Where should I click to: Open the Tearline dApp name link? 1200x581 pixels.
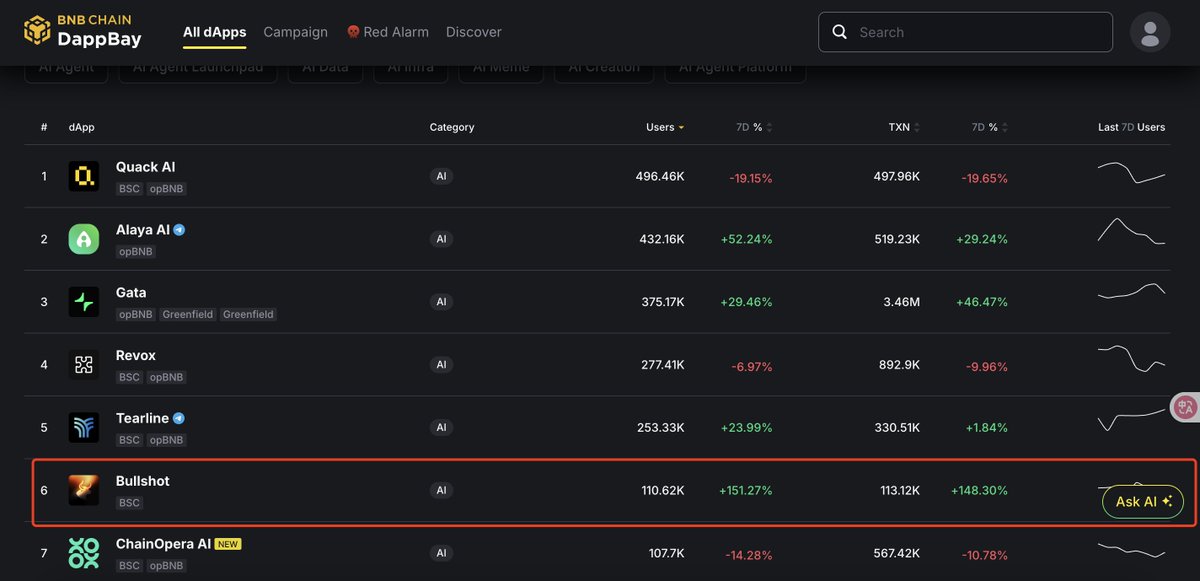(142, 418)
